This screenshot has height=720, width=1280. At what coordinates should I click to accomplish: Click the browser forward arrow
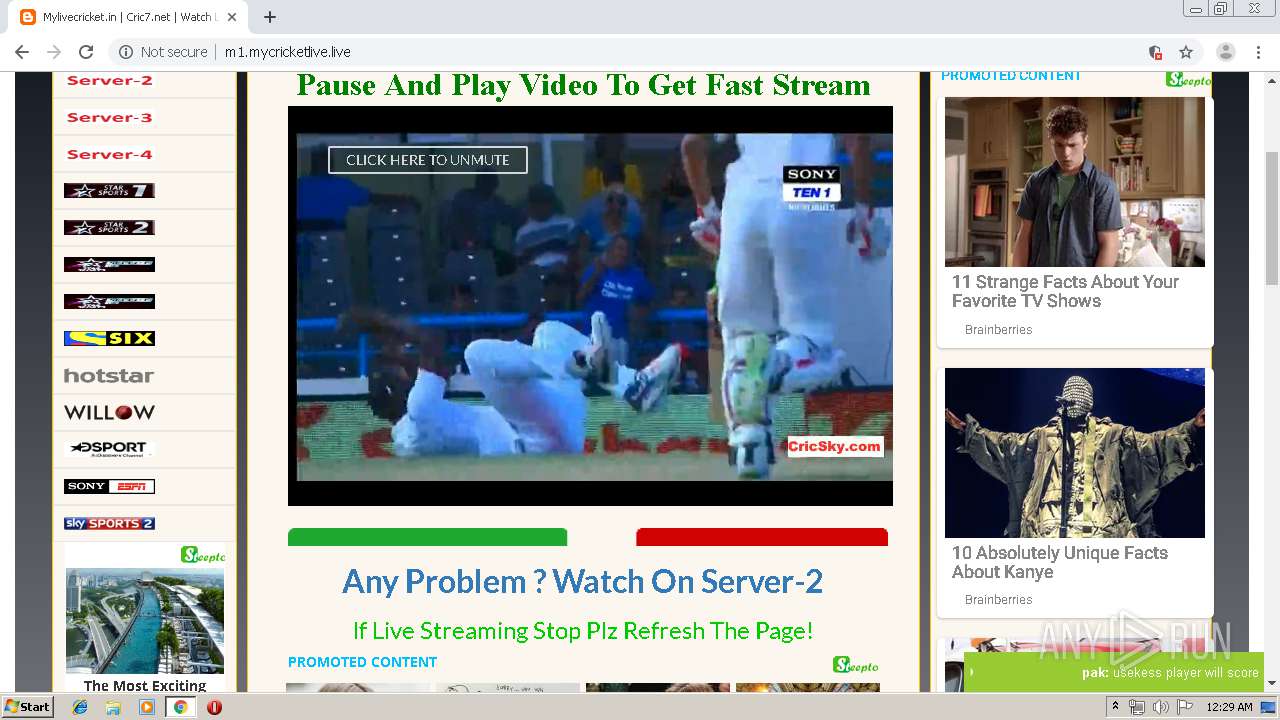point(54,52)
